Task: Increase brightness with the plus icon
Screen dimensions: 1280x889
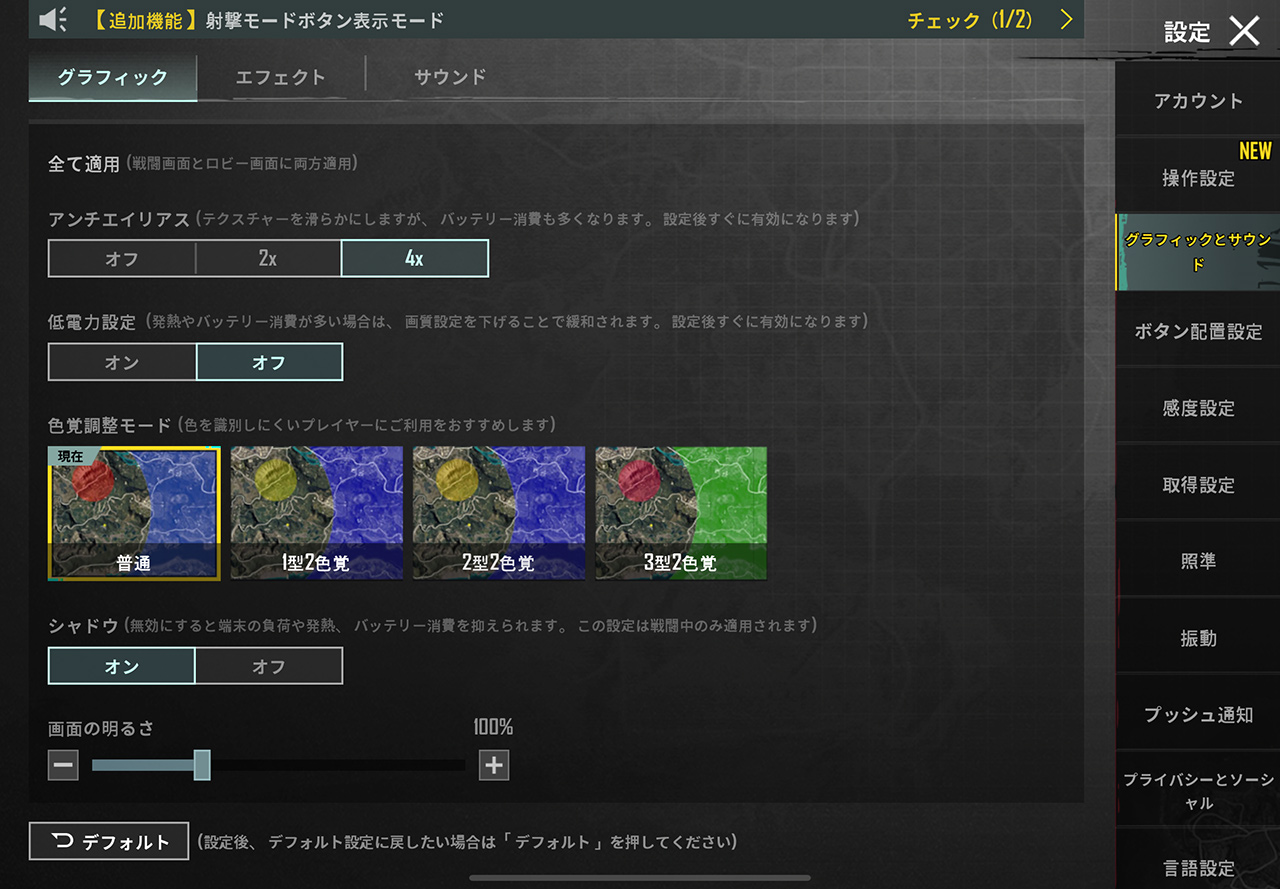Action: pos(494,766)
